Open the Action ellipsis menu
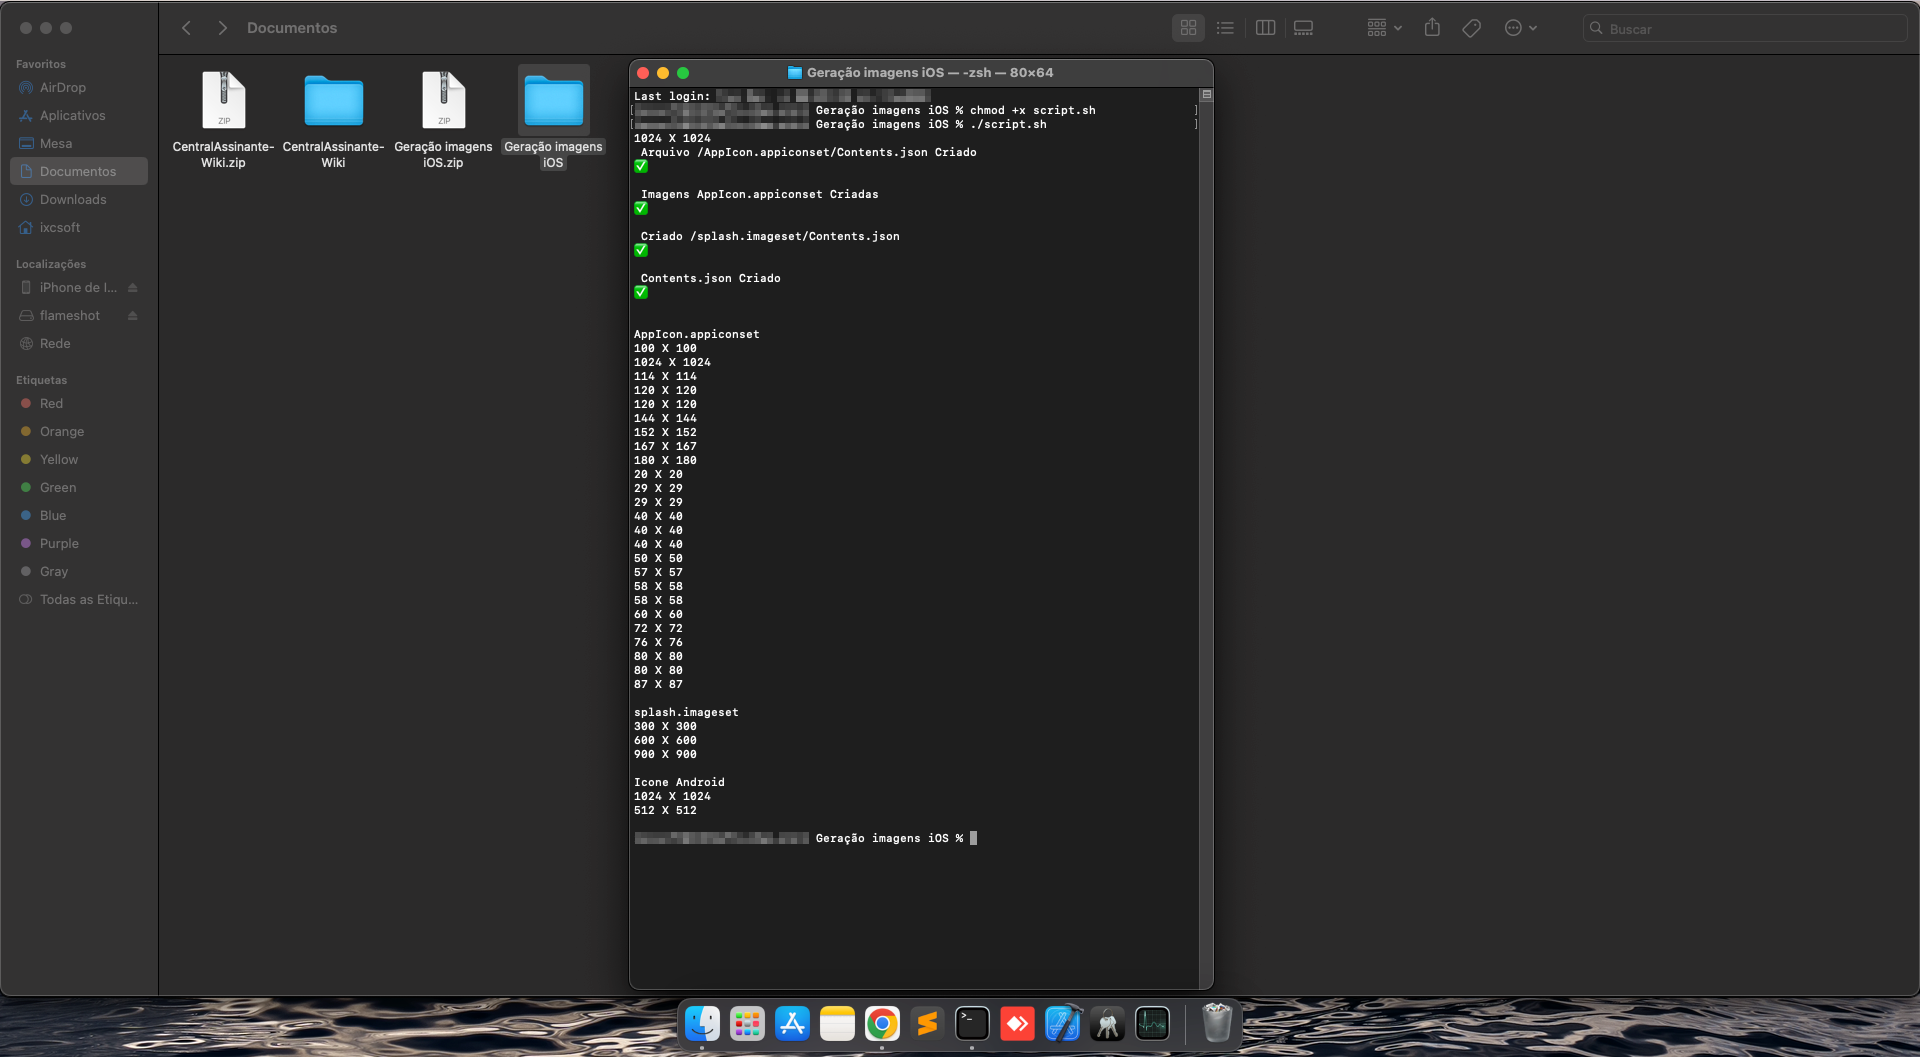 click(x=1521, y=28)
